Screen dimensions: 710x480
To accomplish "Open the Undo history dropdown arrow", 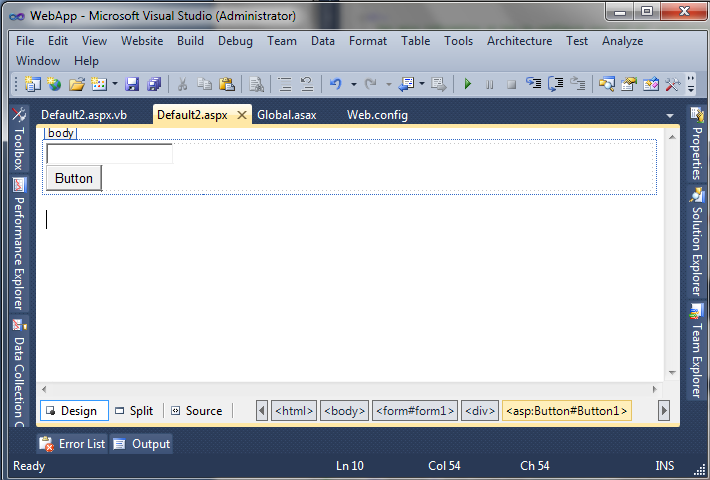I will click(x=354, y=84).
